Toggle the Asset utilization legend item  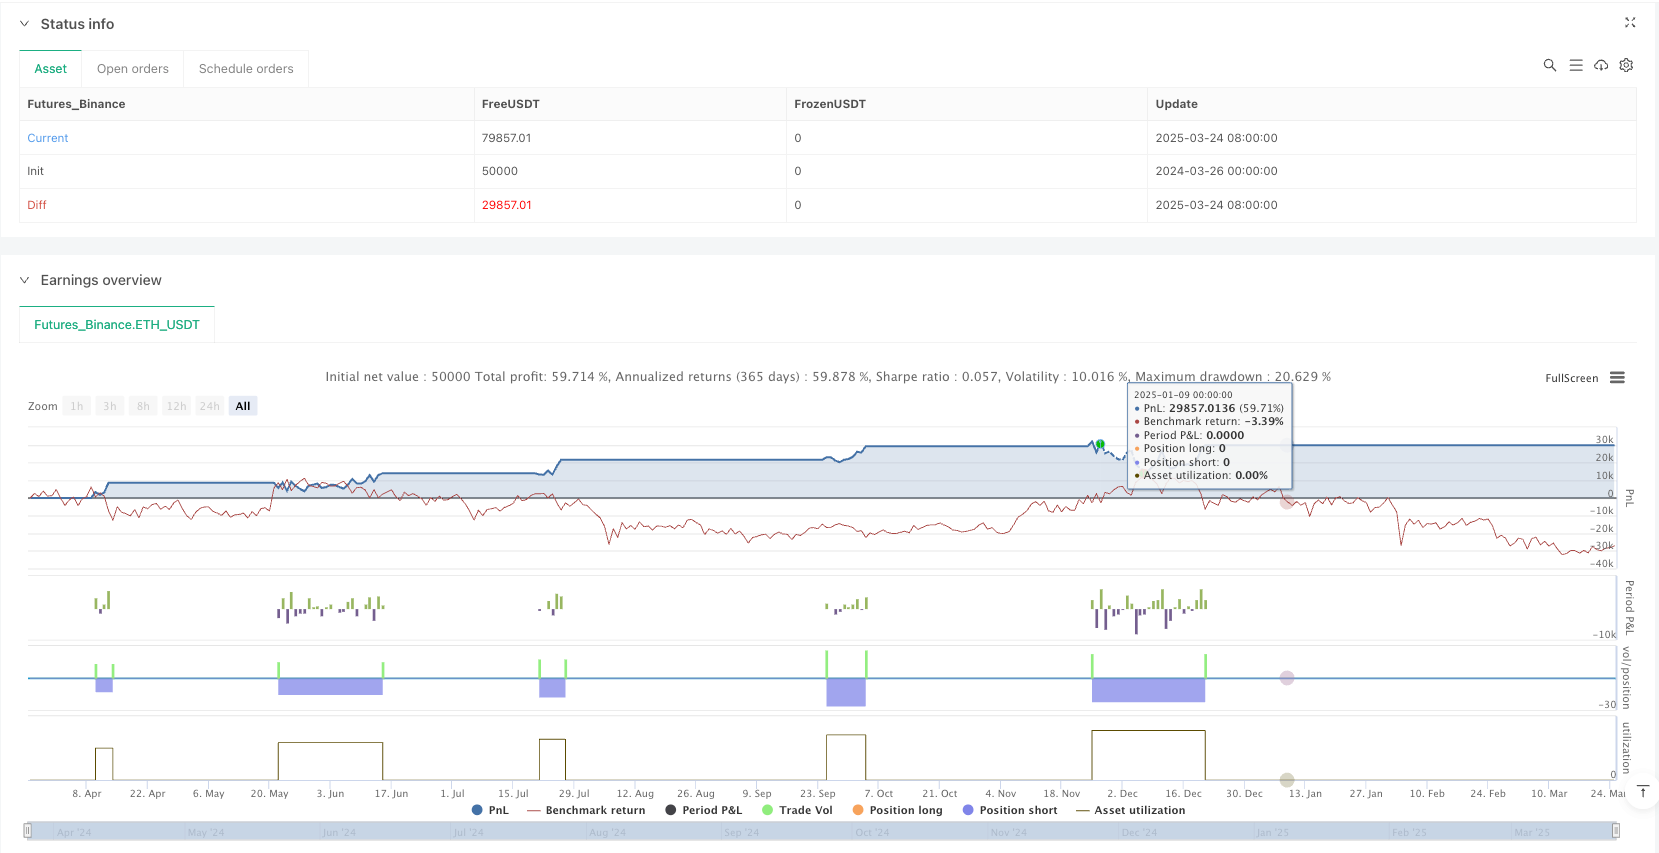(x=1130, y=810)
